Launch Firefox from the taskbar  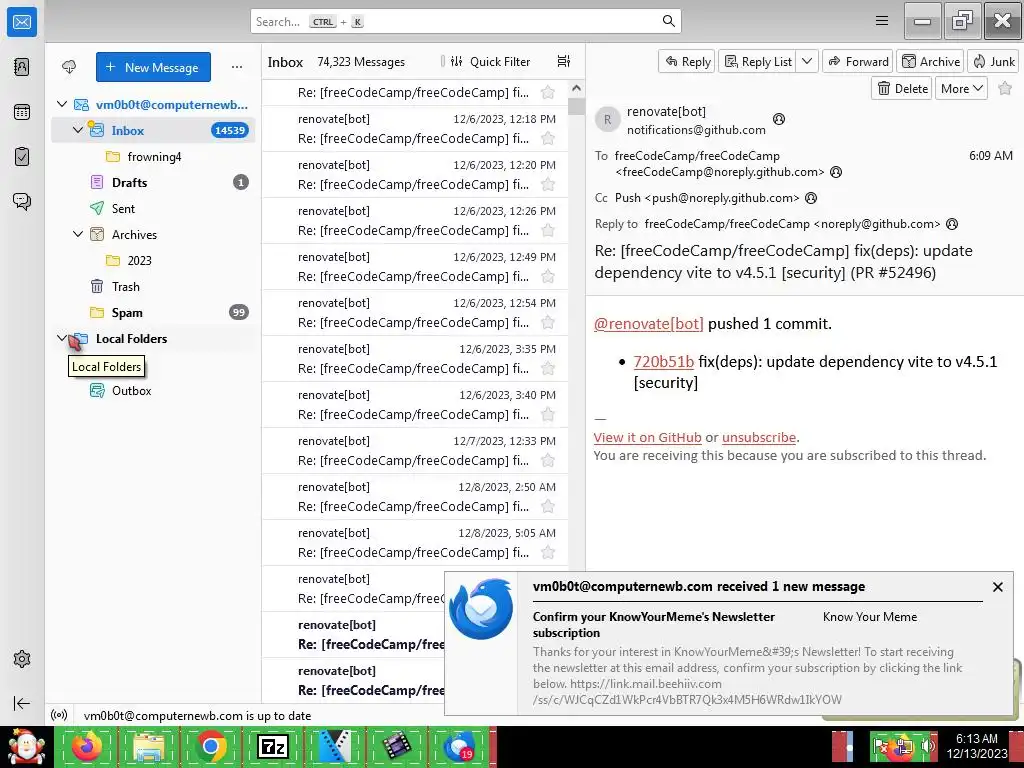(87, 746)
